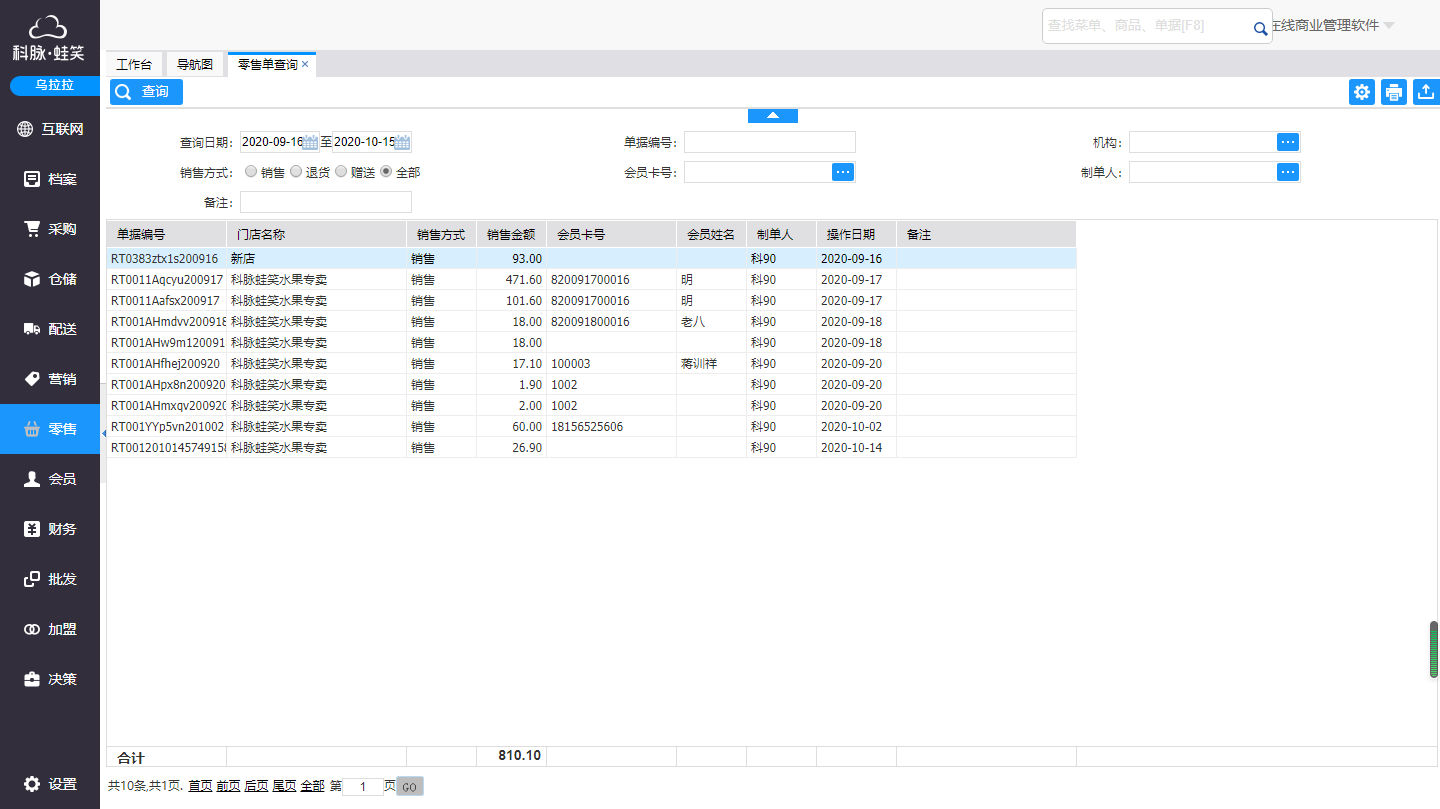Click the 后页 pagination link
The width and height of the screenshot is (1440, 809).
click(256, 786)
